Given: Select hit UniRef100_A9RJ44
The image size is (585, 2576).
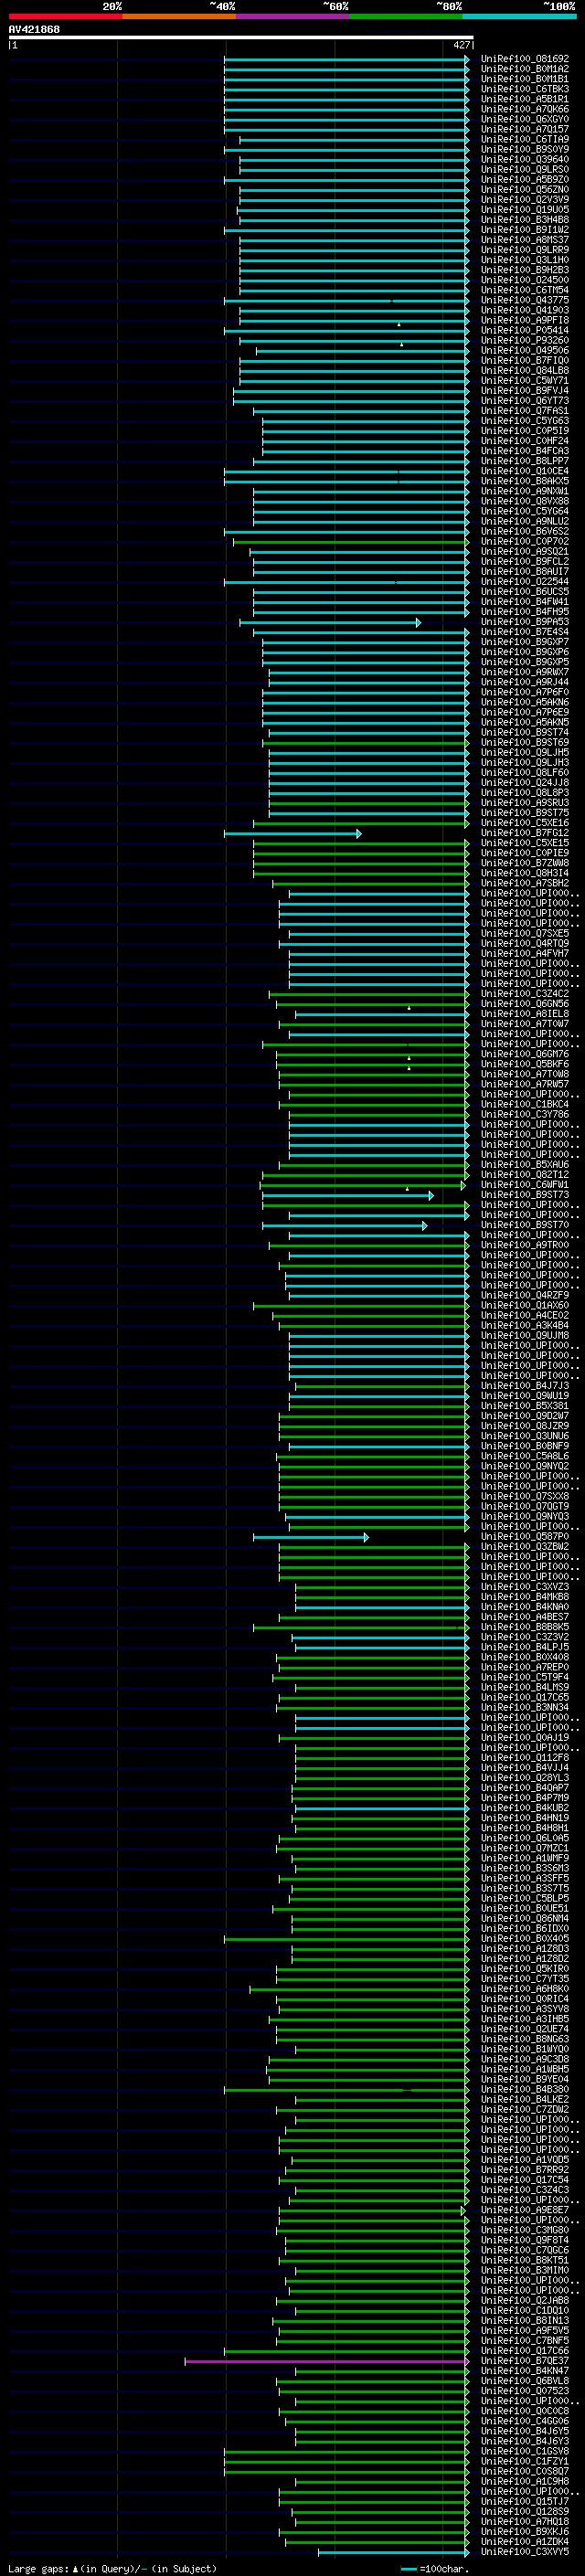Looking at the screenshot, I should click(524, 682).
